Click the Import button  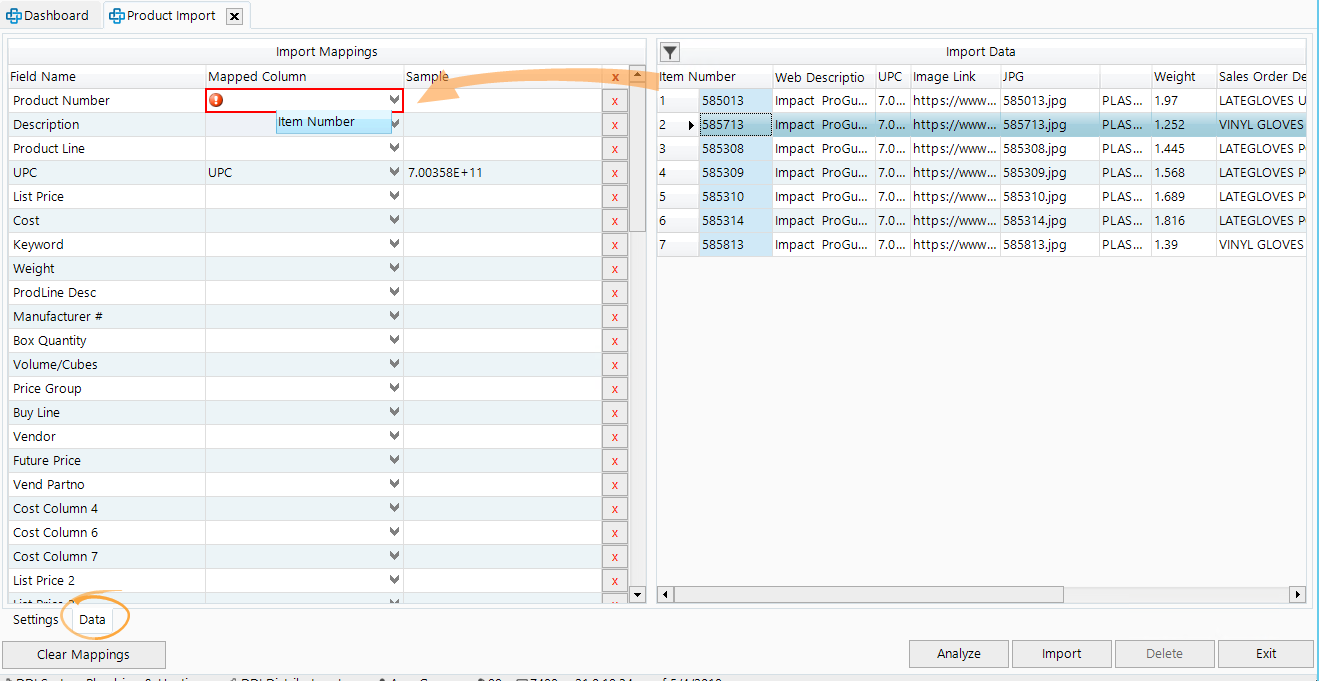[1061, 654]
